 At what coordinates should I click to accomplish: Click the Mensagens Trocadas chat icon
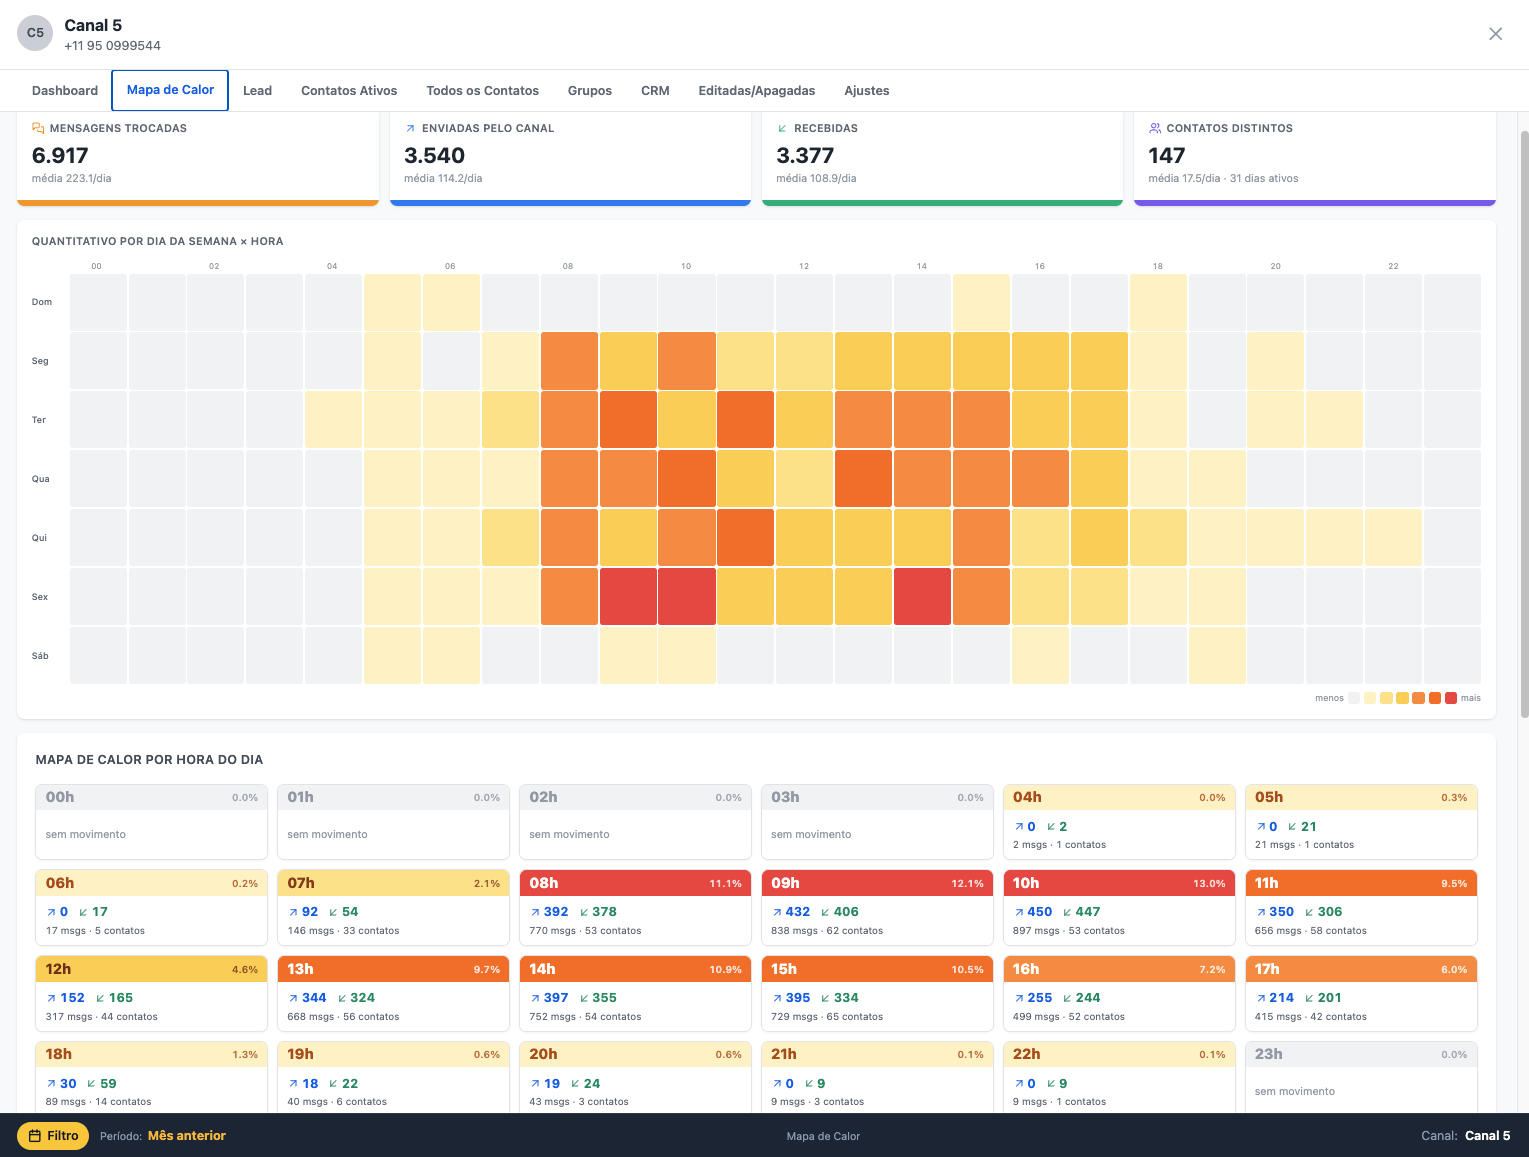[38, 128]
